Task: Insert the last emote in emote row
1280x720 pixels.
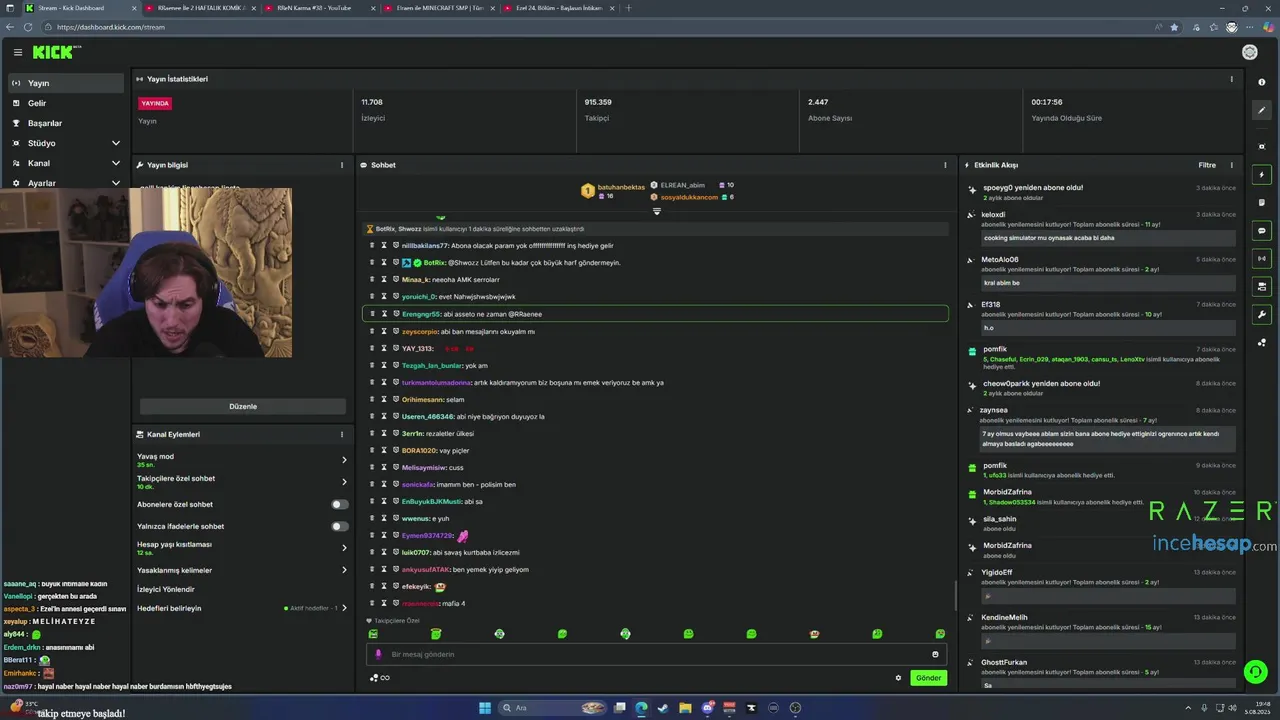Action: coord(940,634)
